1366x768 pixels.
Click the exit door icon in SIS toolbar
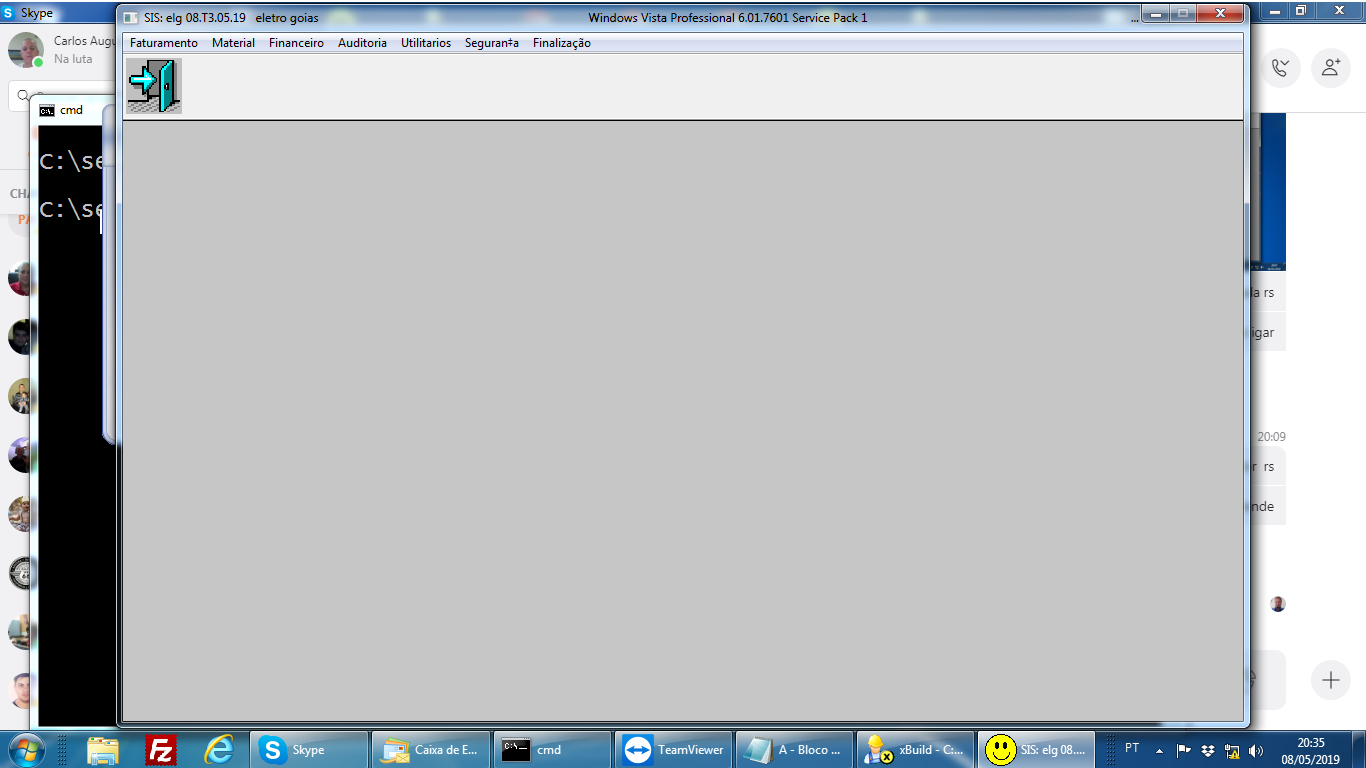154,85
